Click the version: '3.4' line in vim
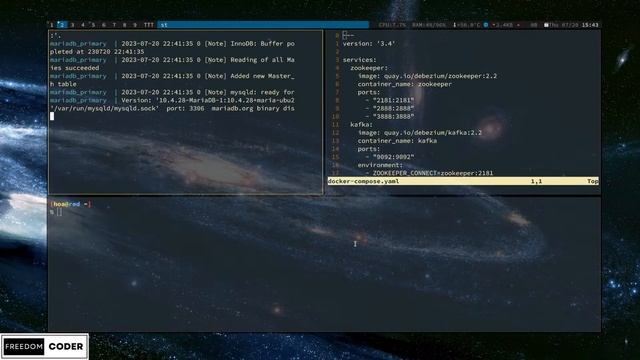This screenshot has width=640, height=360. [369, 44]
